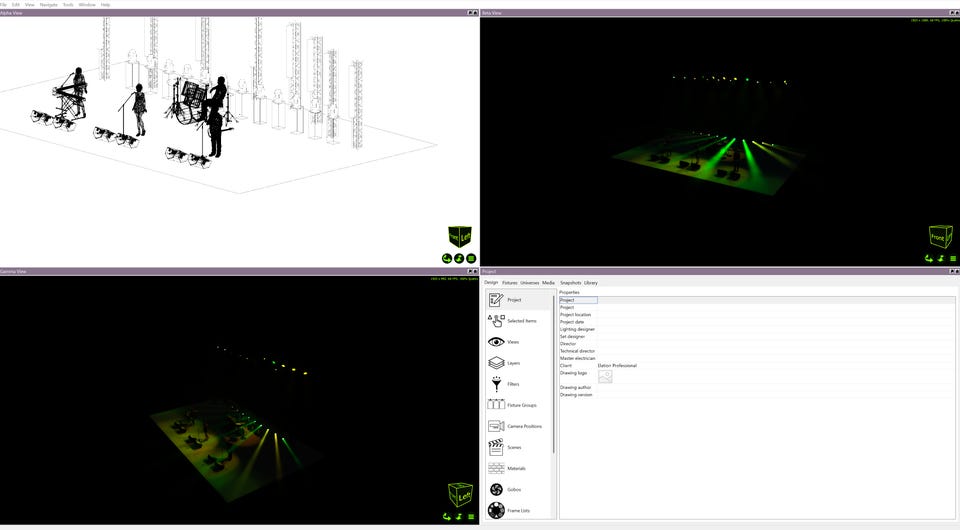Viewport: 960px width, 530px height.
Task: Open the Help menu
Action: (x=105, y=4)
